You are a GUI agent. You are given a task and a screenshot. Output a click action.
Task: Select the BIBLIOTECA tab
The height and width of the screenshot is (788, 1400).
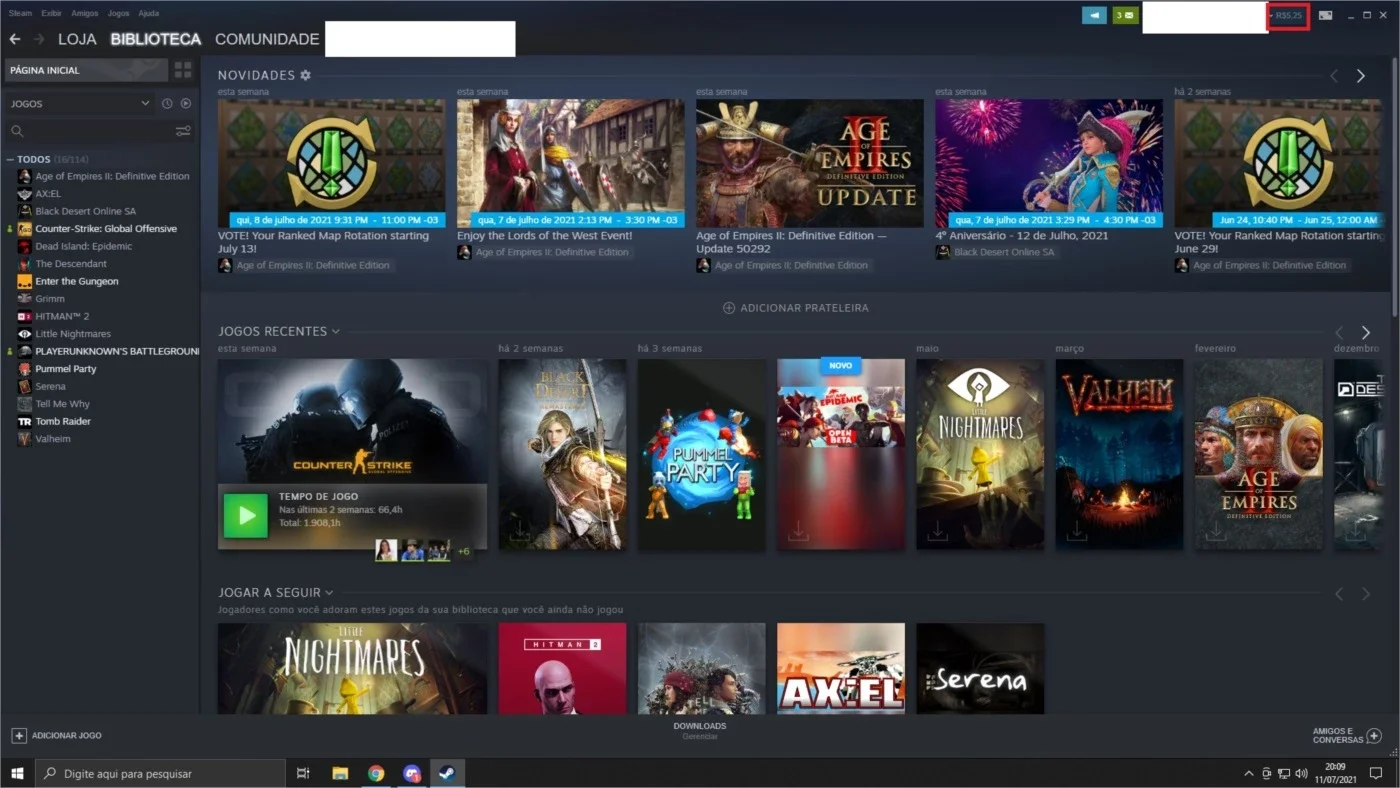click(156, 39)
